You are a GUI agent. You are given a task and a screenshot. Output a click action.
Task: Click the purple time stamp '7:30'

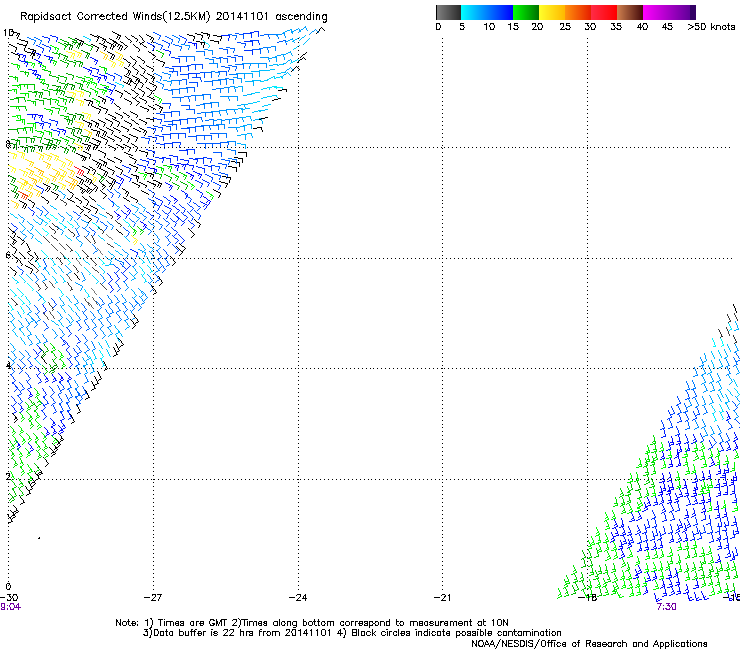coord(666,607)
